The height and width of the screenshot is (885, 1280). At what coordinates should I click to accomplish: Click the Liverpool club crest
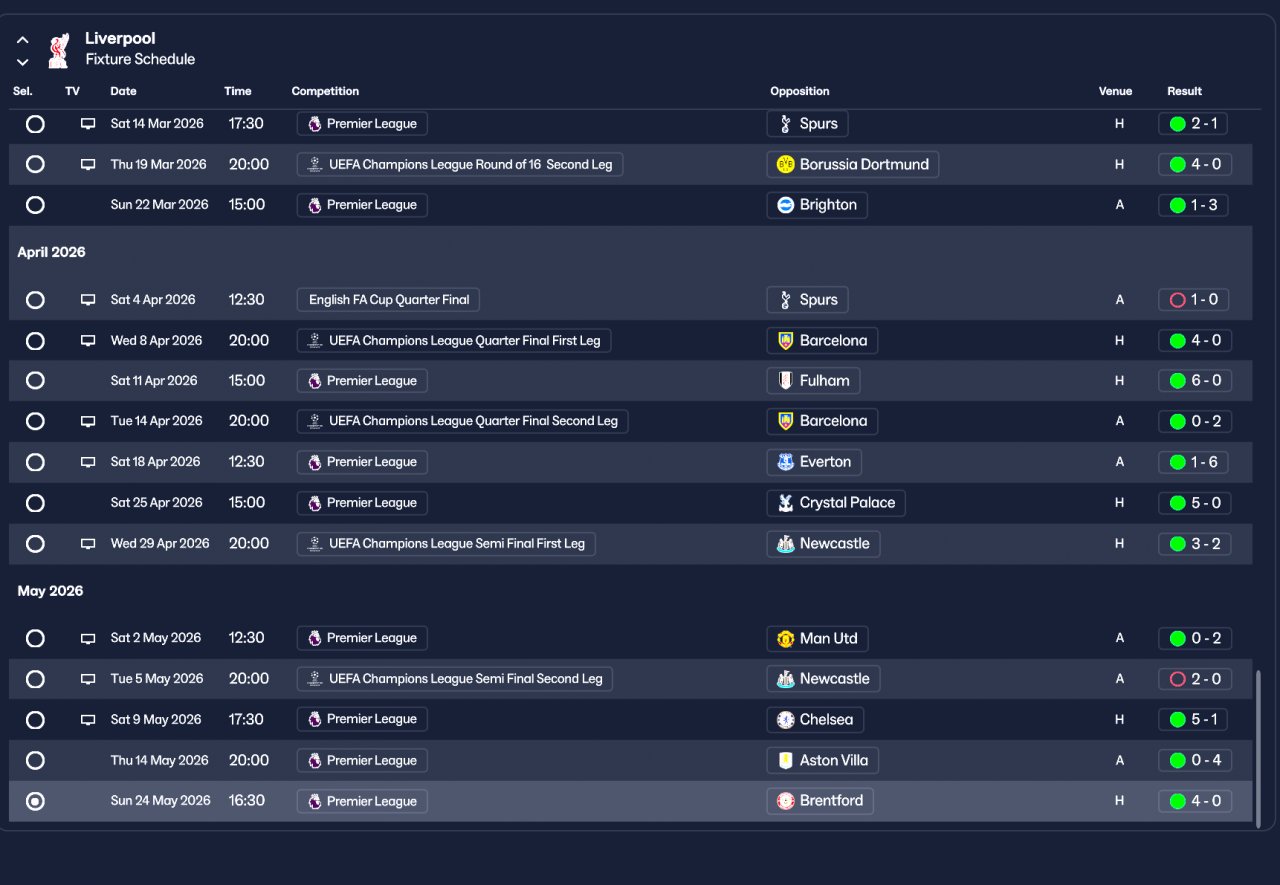tap(59, 50)
